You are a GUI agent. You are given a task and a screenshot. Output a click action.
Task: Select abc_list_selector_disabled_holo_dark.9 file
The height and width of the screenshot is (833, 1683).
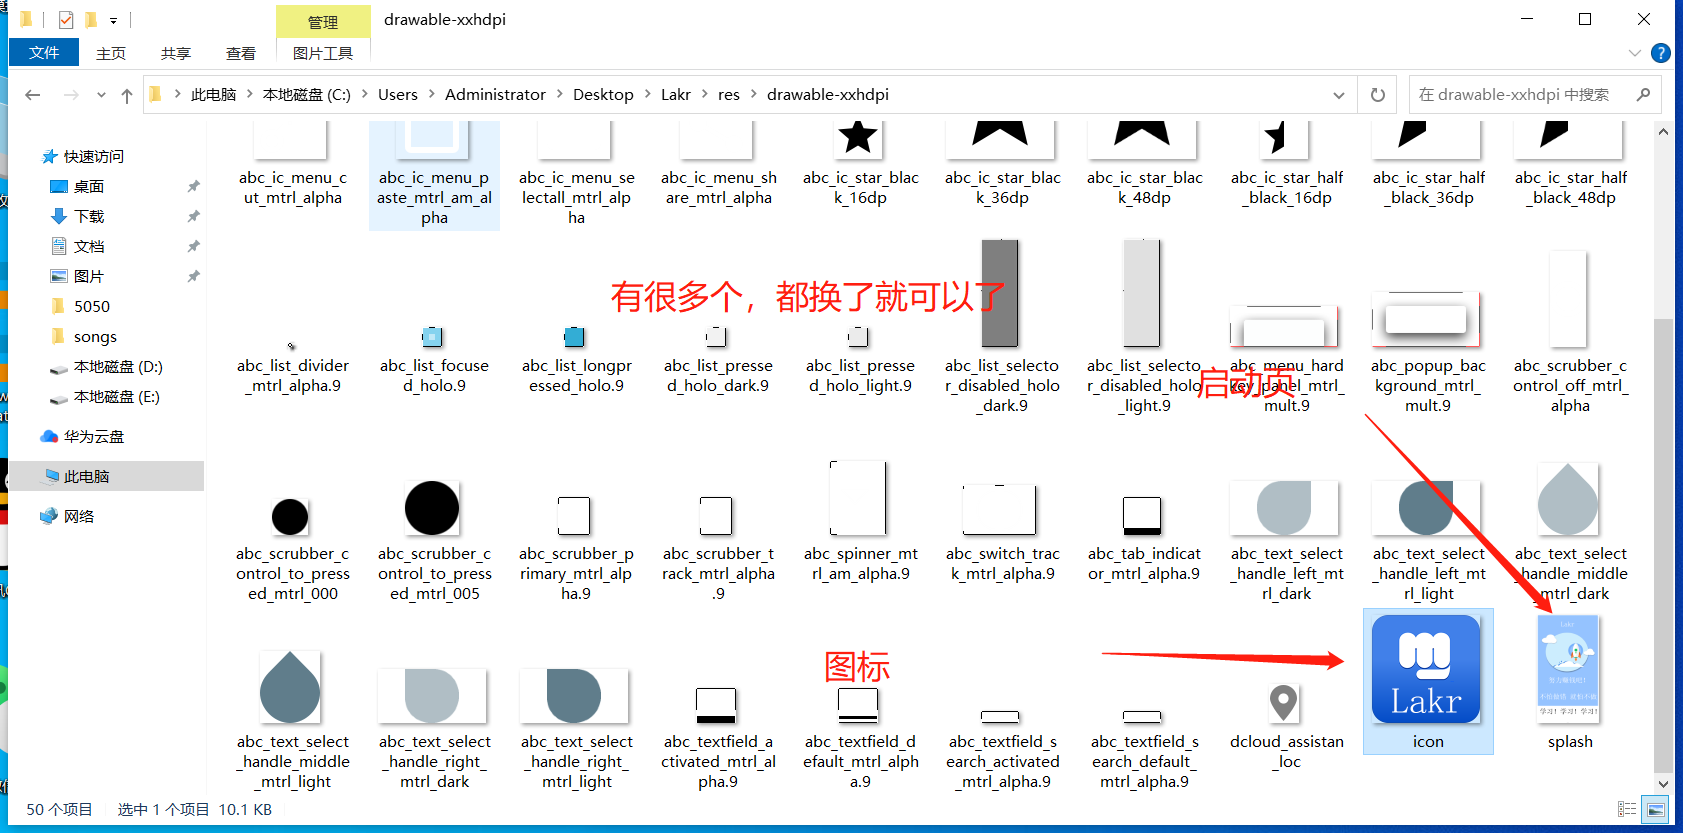(1002, 328)
